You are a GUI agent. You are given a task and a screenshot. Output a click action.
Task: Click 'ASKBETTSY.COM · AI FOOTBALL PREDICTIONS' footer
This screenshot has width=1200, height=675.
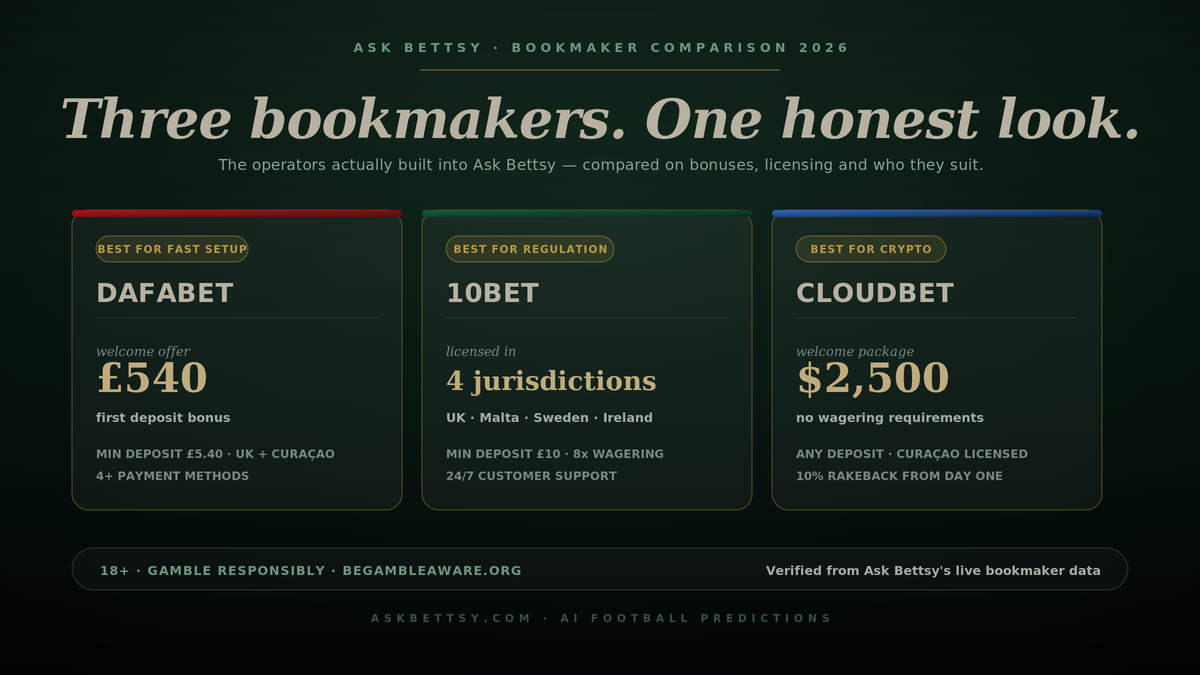pos(601,618)
